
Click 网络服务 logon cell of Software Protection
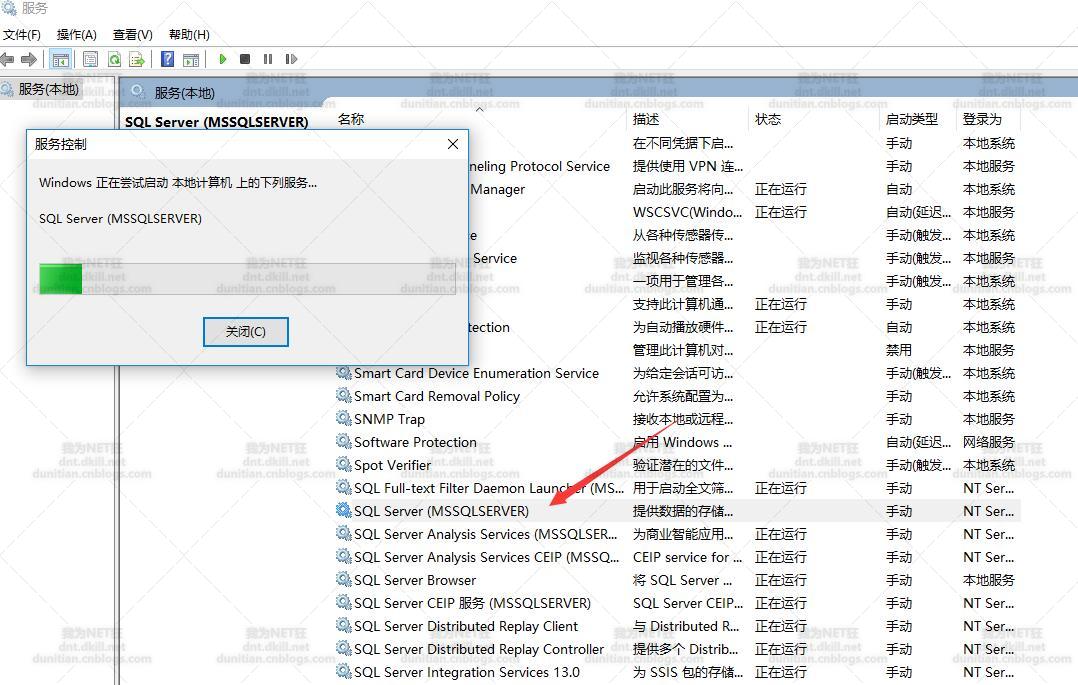pyautogui.click(x=989, y=442)
